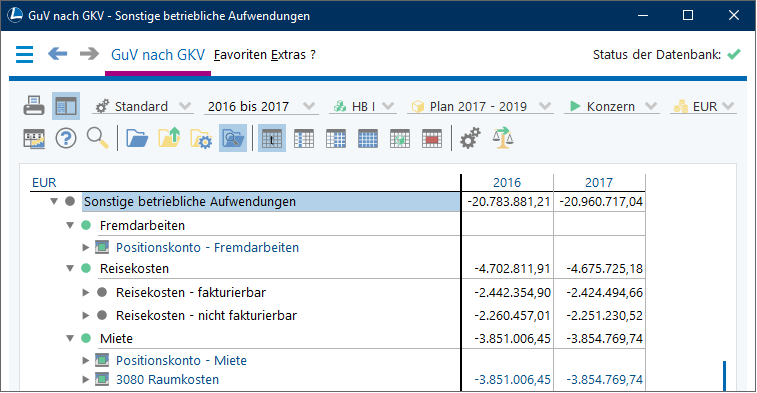Go back with the left arrow

click(57, 54)
